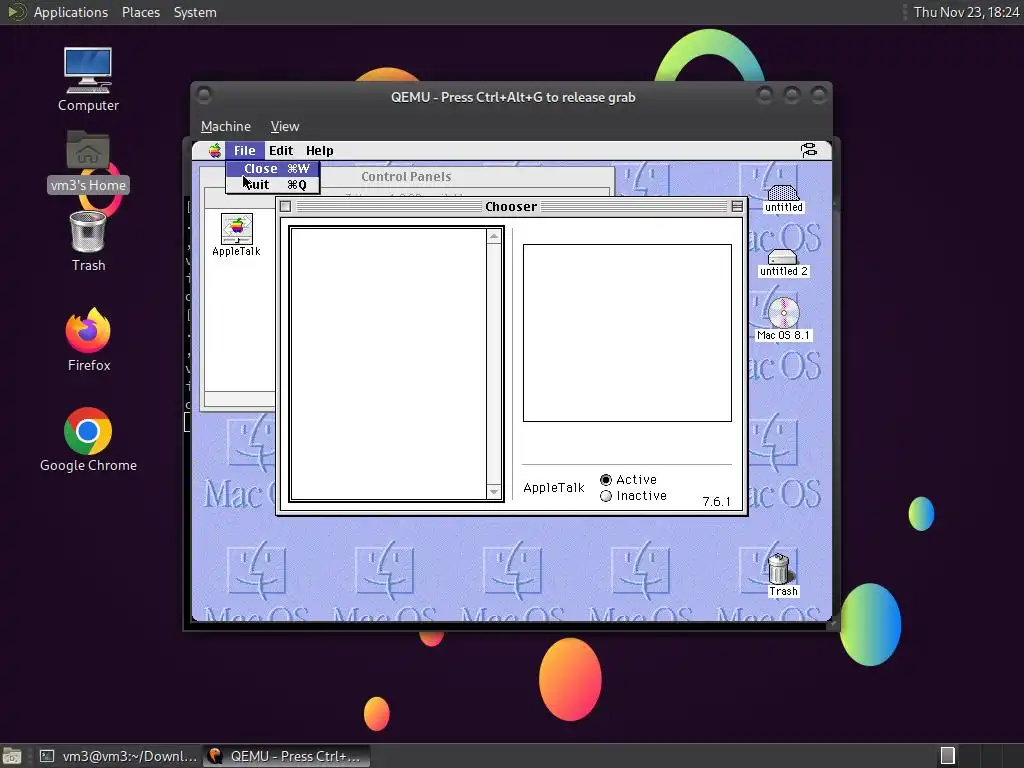Choose Quit from the File menu
The image size is (1024, 768).
pos(272,185)
